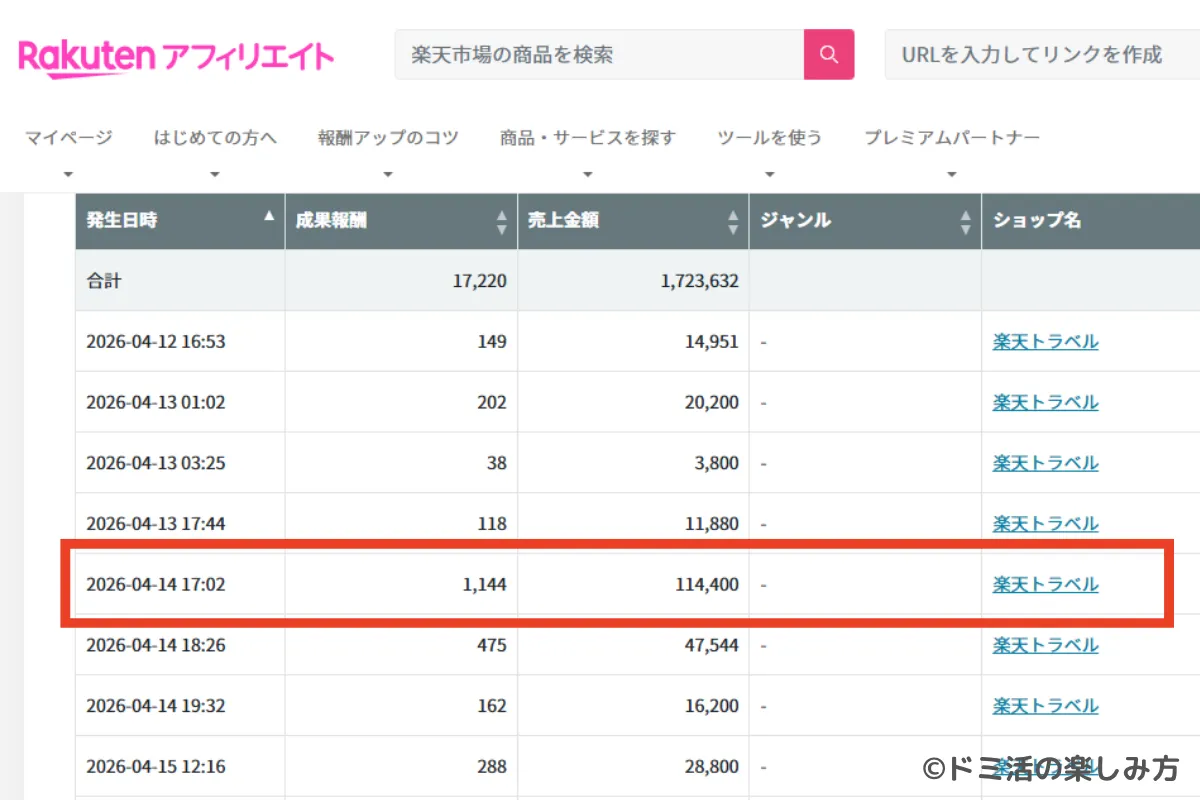Click the 成果報酬 value 475
The width and height of the screenshot is (1200, 800).
point(492,645)
